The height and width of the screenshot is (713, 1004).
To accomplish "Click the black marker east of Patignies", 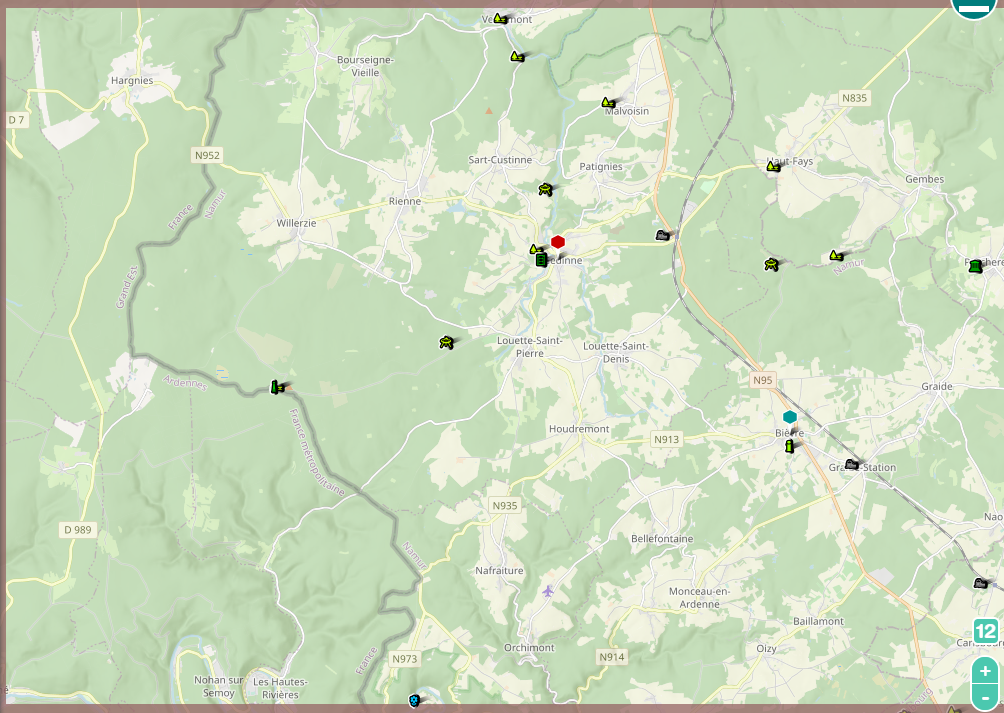I will coord(661,235).
